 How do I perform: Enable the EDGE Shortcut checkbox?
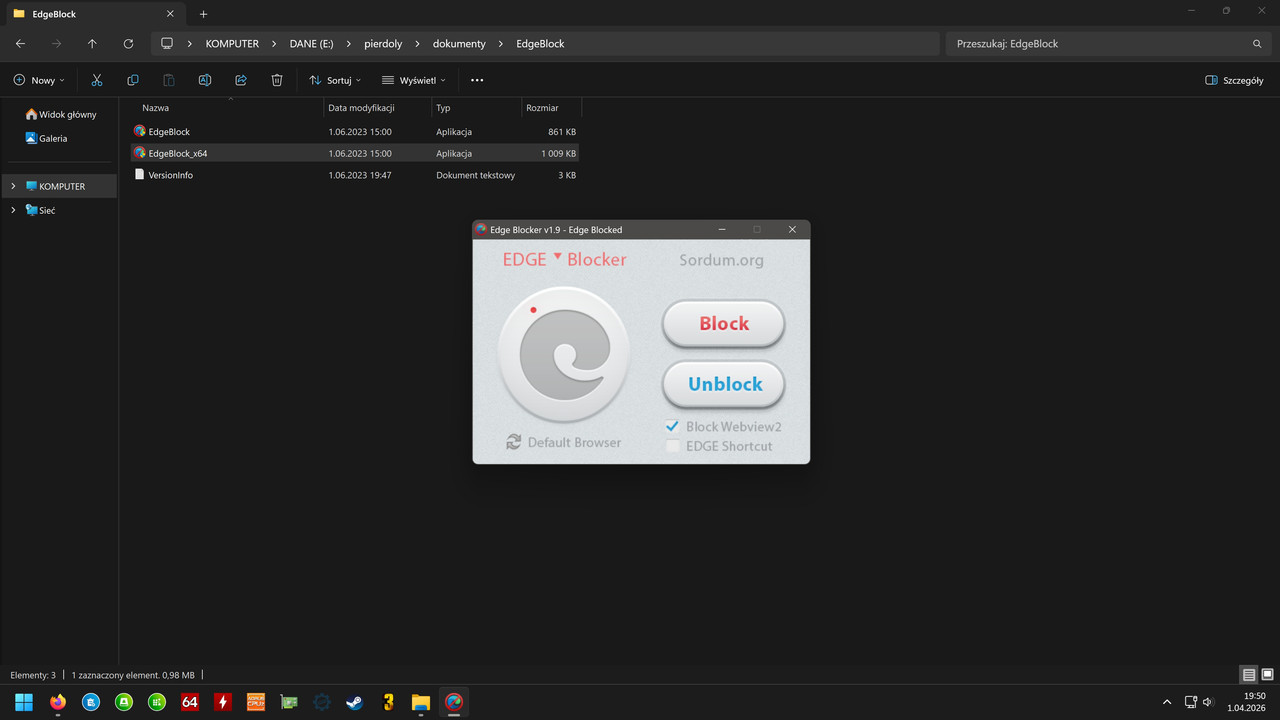[x=673, y=446]
